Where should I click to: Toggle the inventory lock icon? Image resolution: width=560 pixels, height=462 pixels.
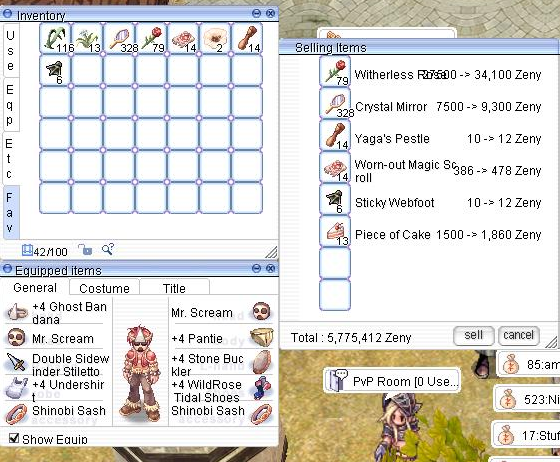click(x=85, y=250)
